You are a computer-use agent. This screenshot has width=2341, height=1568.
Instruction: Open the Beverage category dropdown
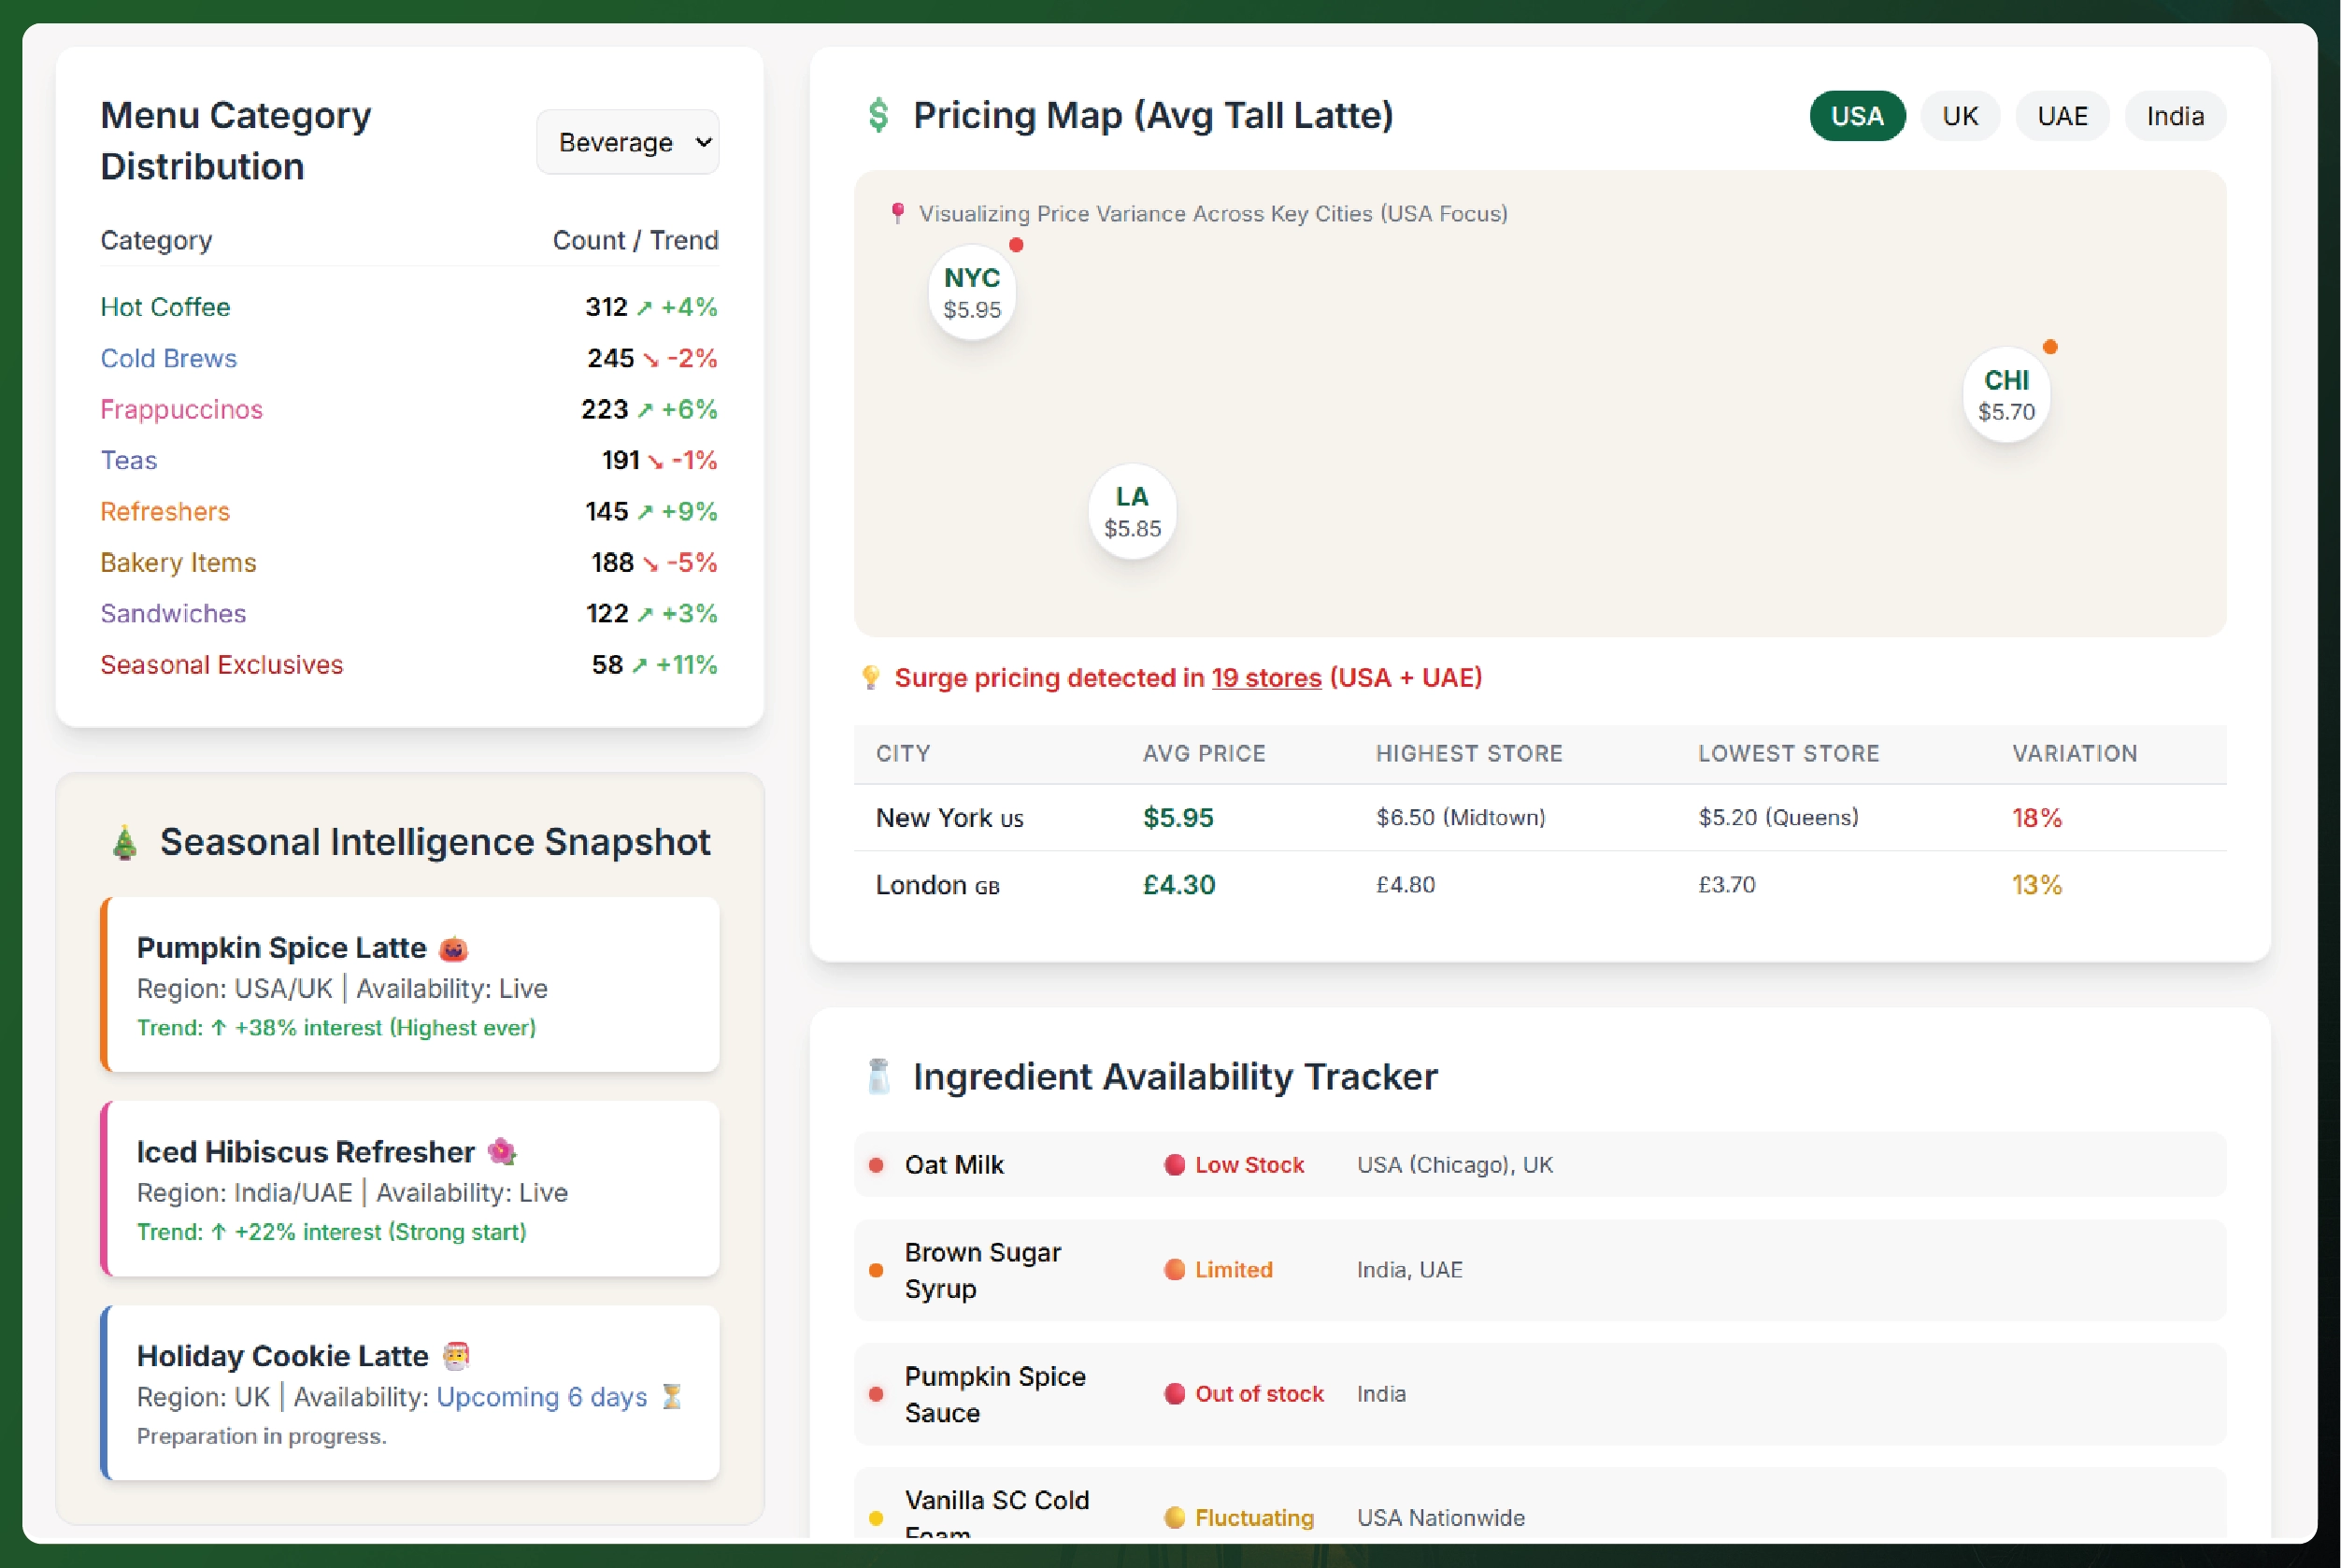(628, 142)
